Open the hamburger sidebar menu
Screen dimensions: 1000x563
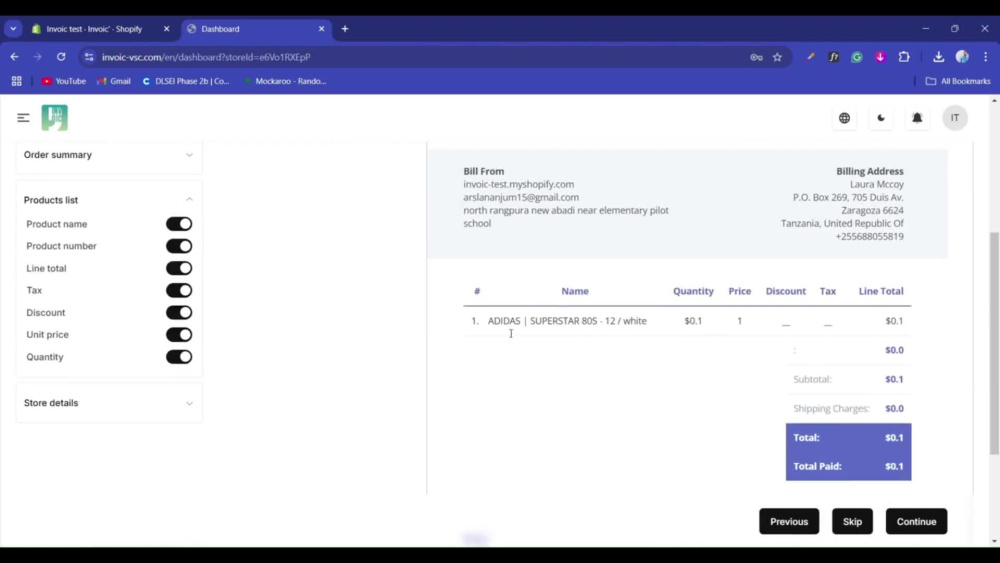[x=23, y=118]
